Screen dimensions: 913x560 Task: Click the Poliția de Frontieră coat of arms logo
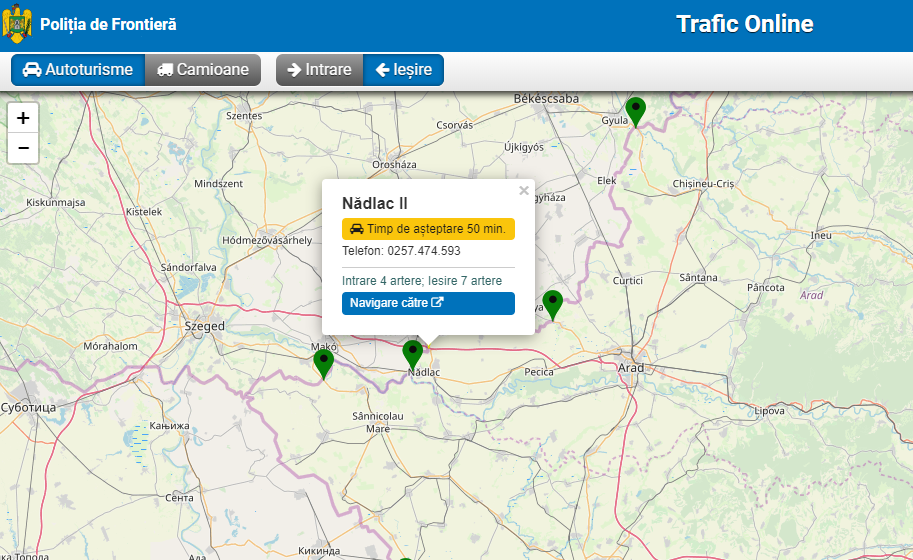coord(17,24)
